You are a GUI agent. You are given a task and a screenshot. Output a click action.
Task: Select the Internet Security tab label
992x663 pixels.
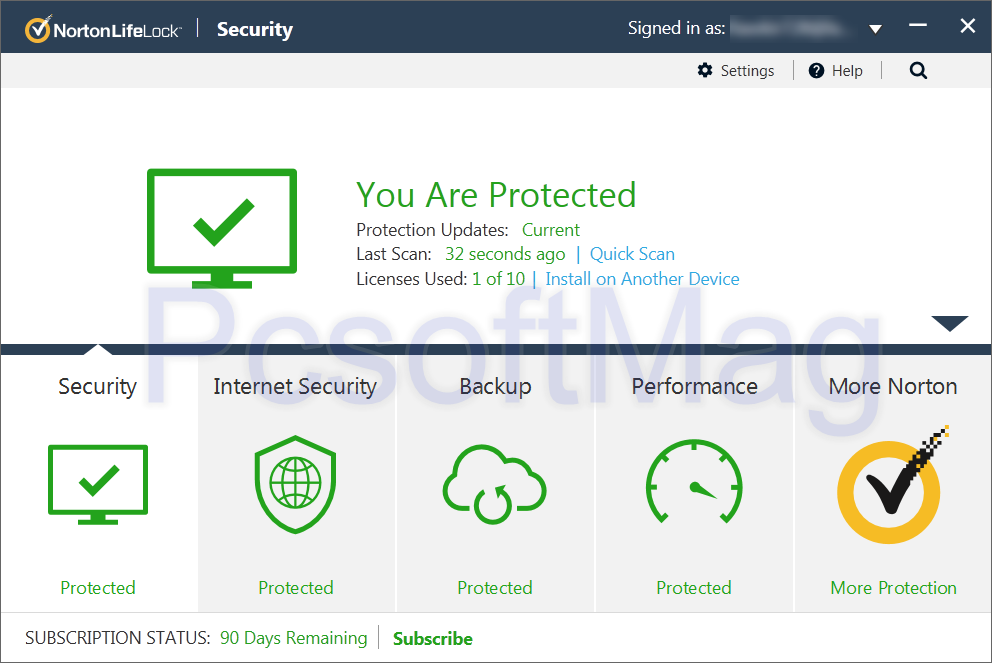(295, 387)
